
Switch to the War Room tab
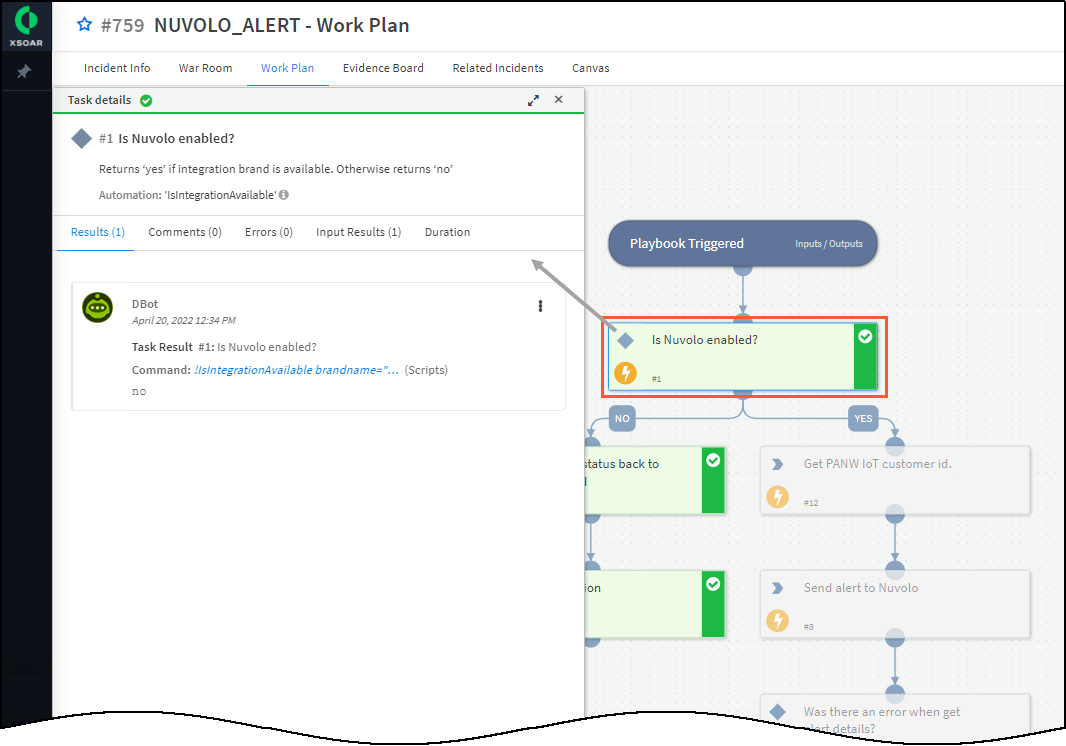pyautogui.click(x=205, y=68)
